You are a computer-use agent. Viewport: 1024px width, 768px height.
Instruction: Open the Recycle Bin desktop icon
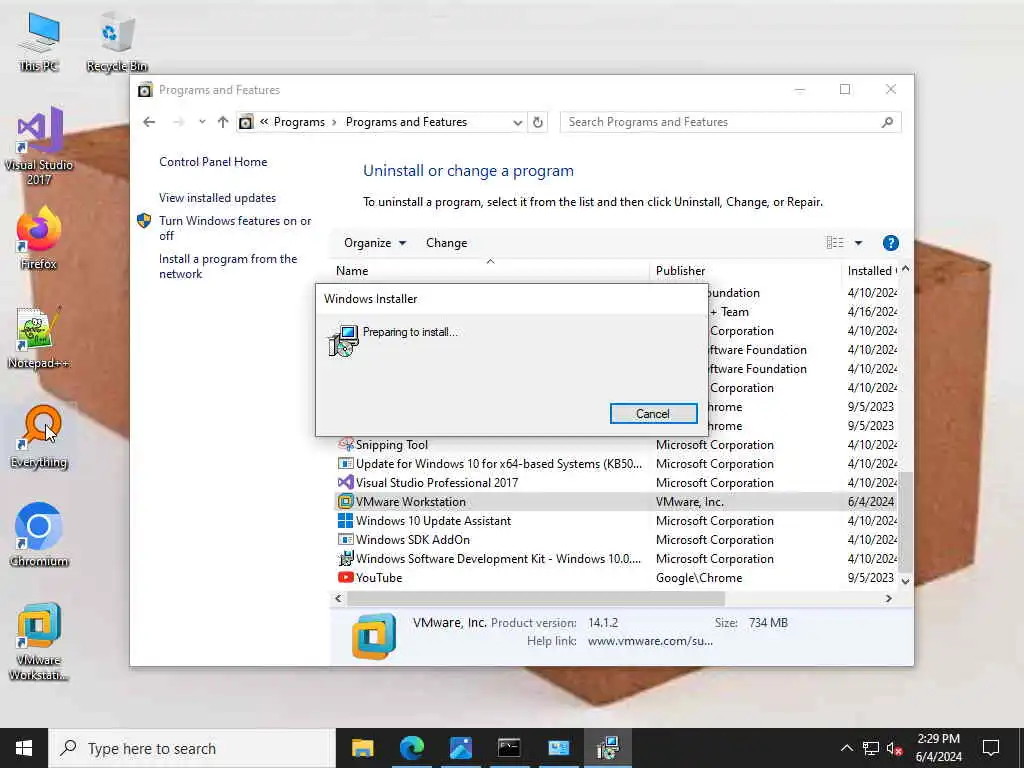click(117, 41)
